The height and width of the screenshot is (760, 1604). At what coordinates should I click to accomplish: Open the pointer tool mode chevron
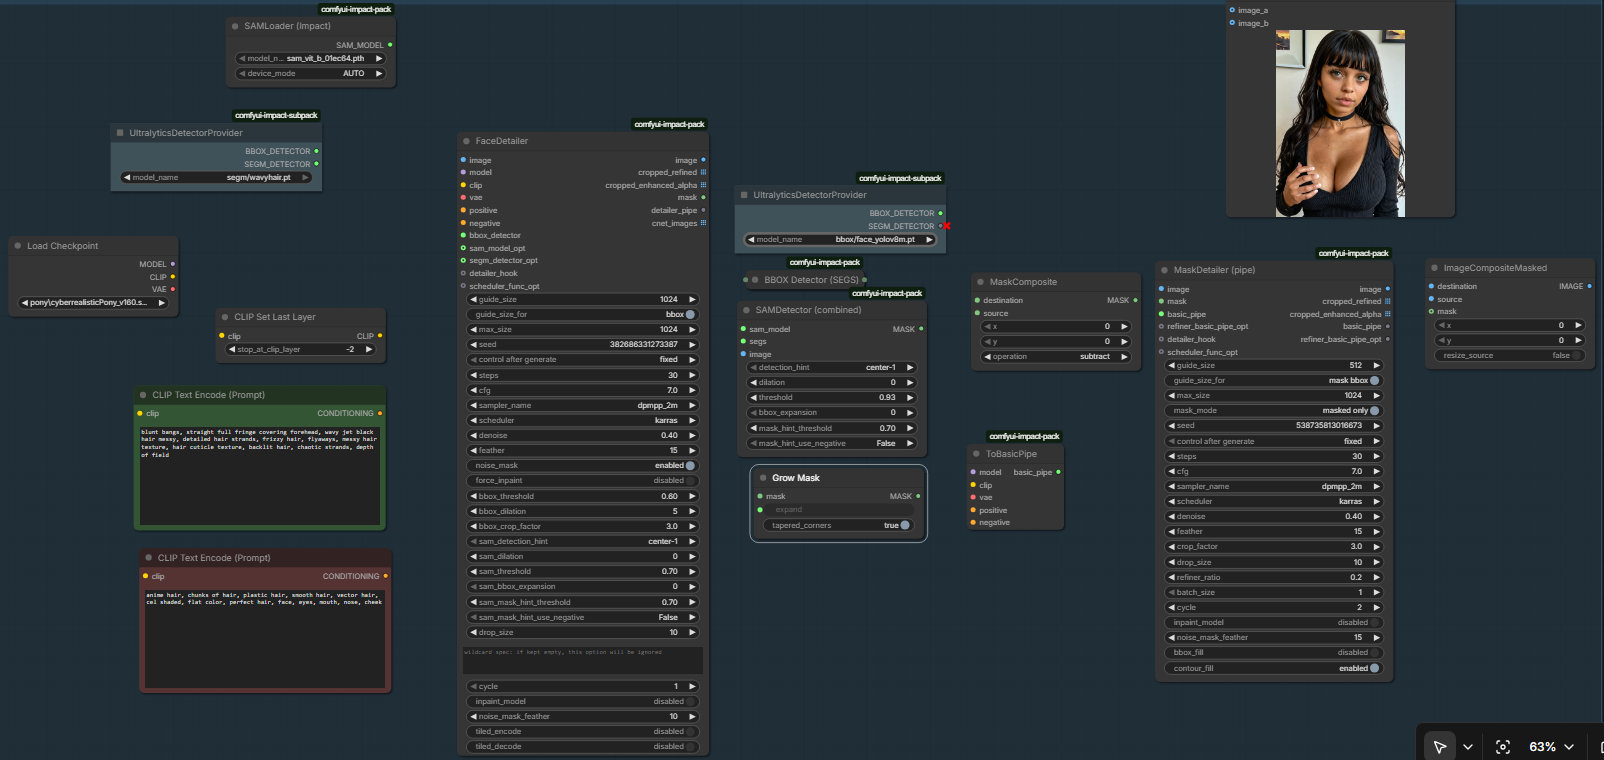pos(1467,747)
